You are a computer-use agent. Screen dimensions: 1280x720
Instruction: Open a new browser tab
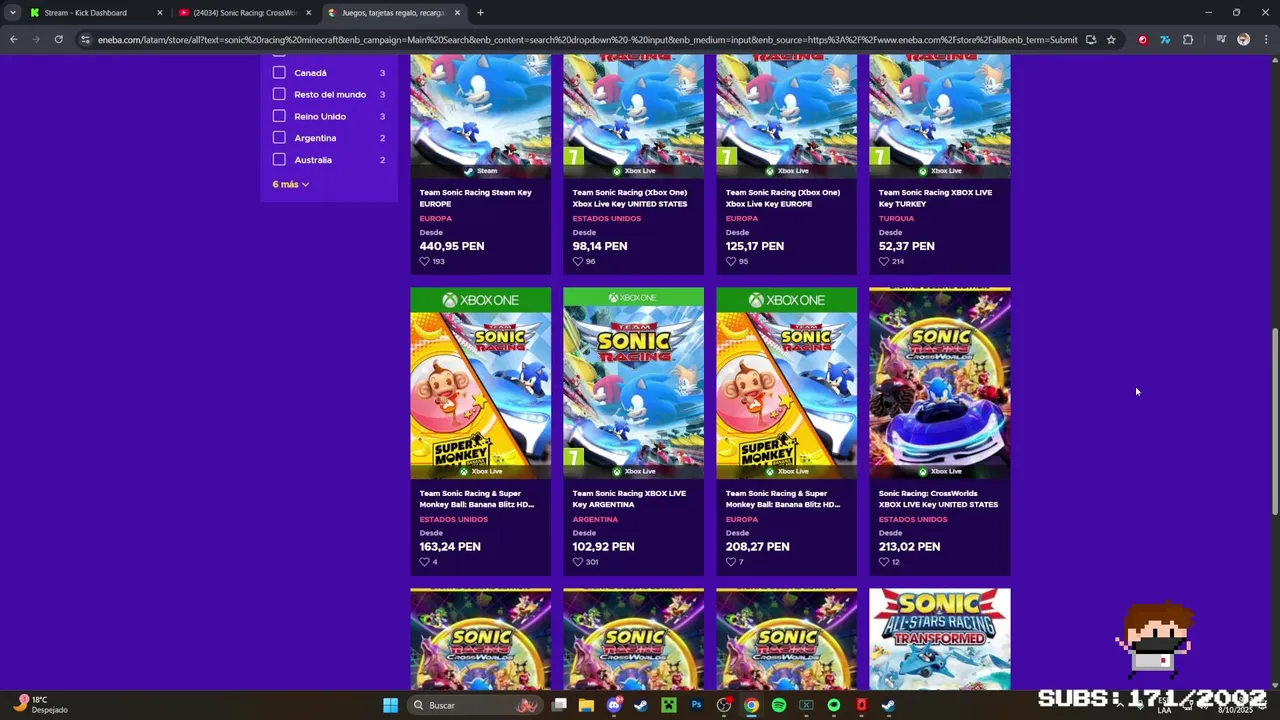pos(480,13)
